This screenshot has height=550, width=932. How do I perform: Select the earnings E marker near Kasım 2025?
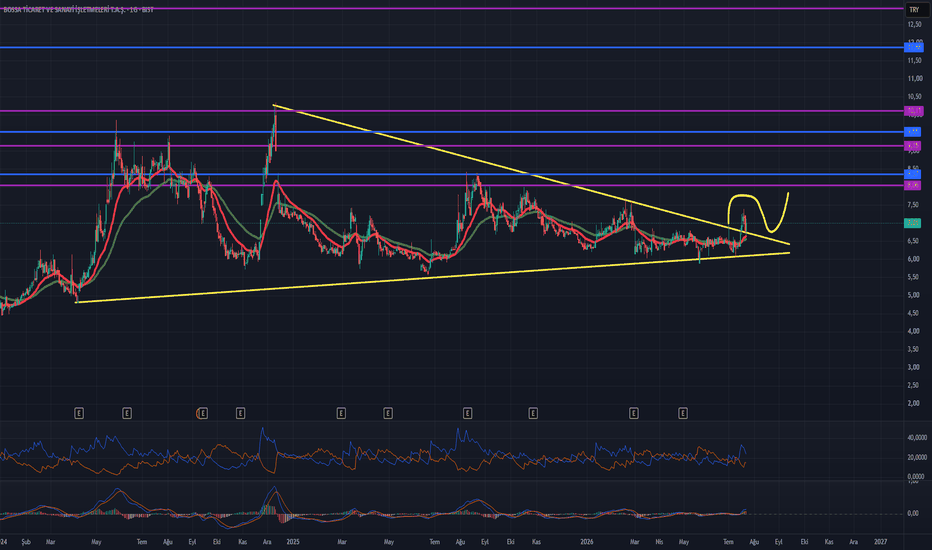click(533, 413)
